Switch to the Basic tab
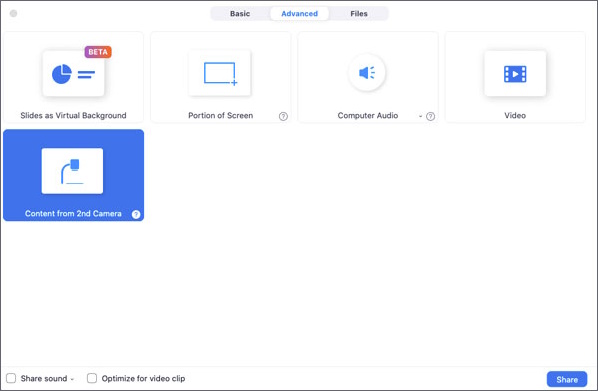This screenshot has width=598, height=391. [x=240, y=14]
